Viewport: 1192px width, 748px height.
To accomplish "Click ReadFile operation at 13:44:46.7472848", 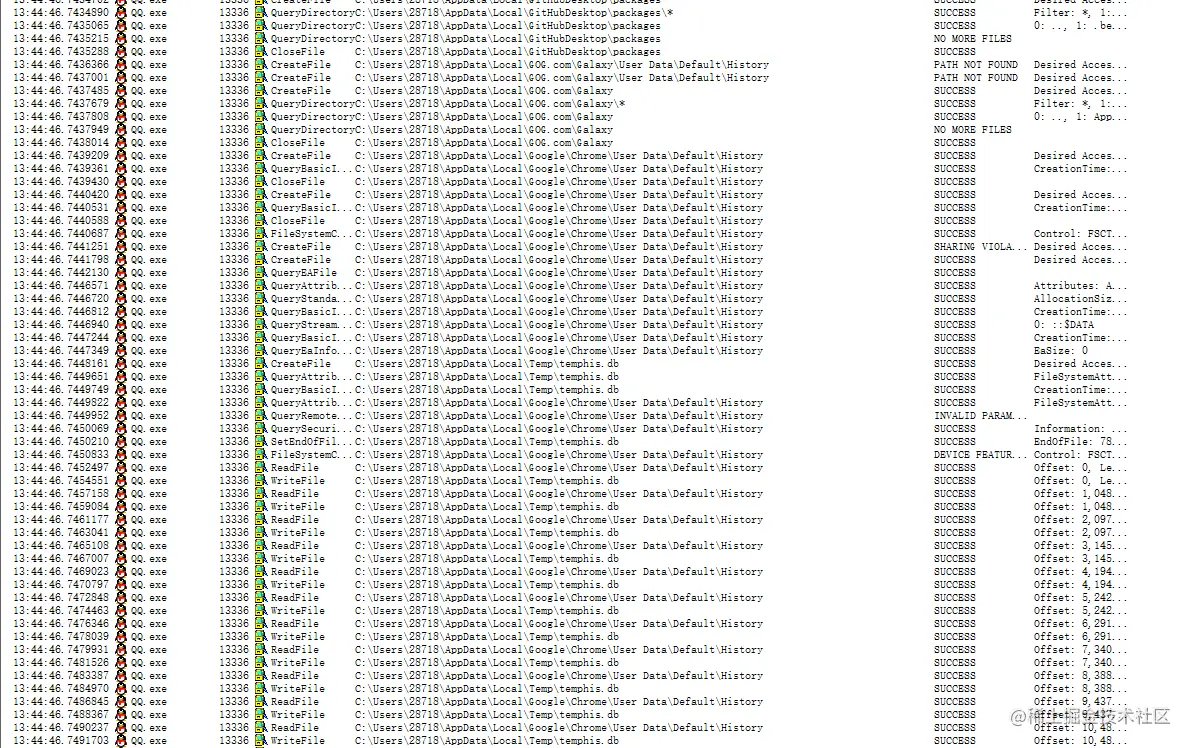I will click(295, 598).
